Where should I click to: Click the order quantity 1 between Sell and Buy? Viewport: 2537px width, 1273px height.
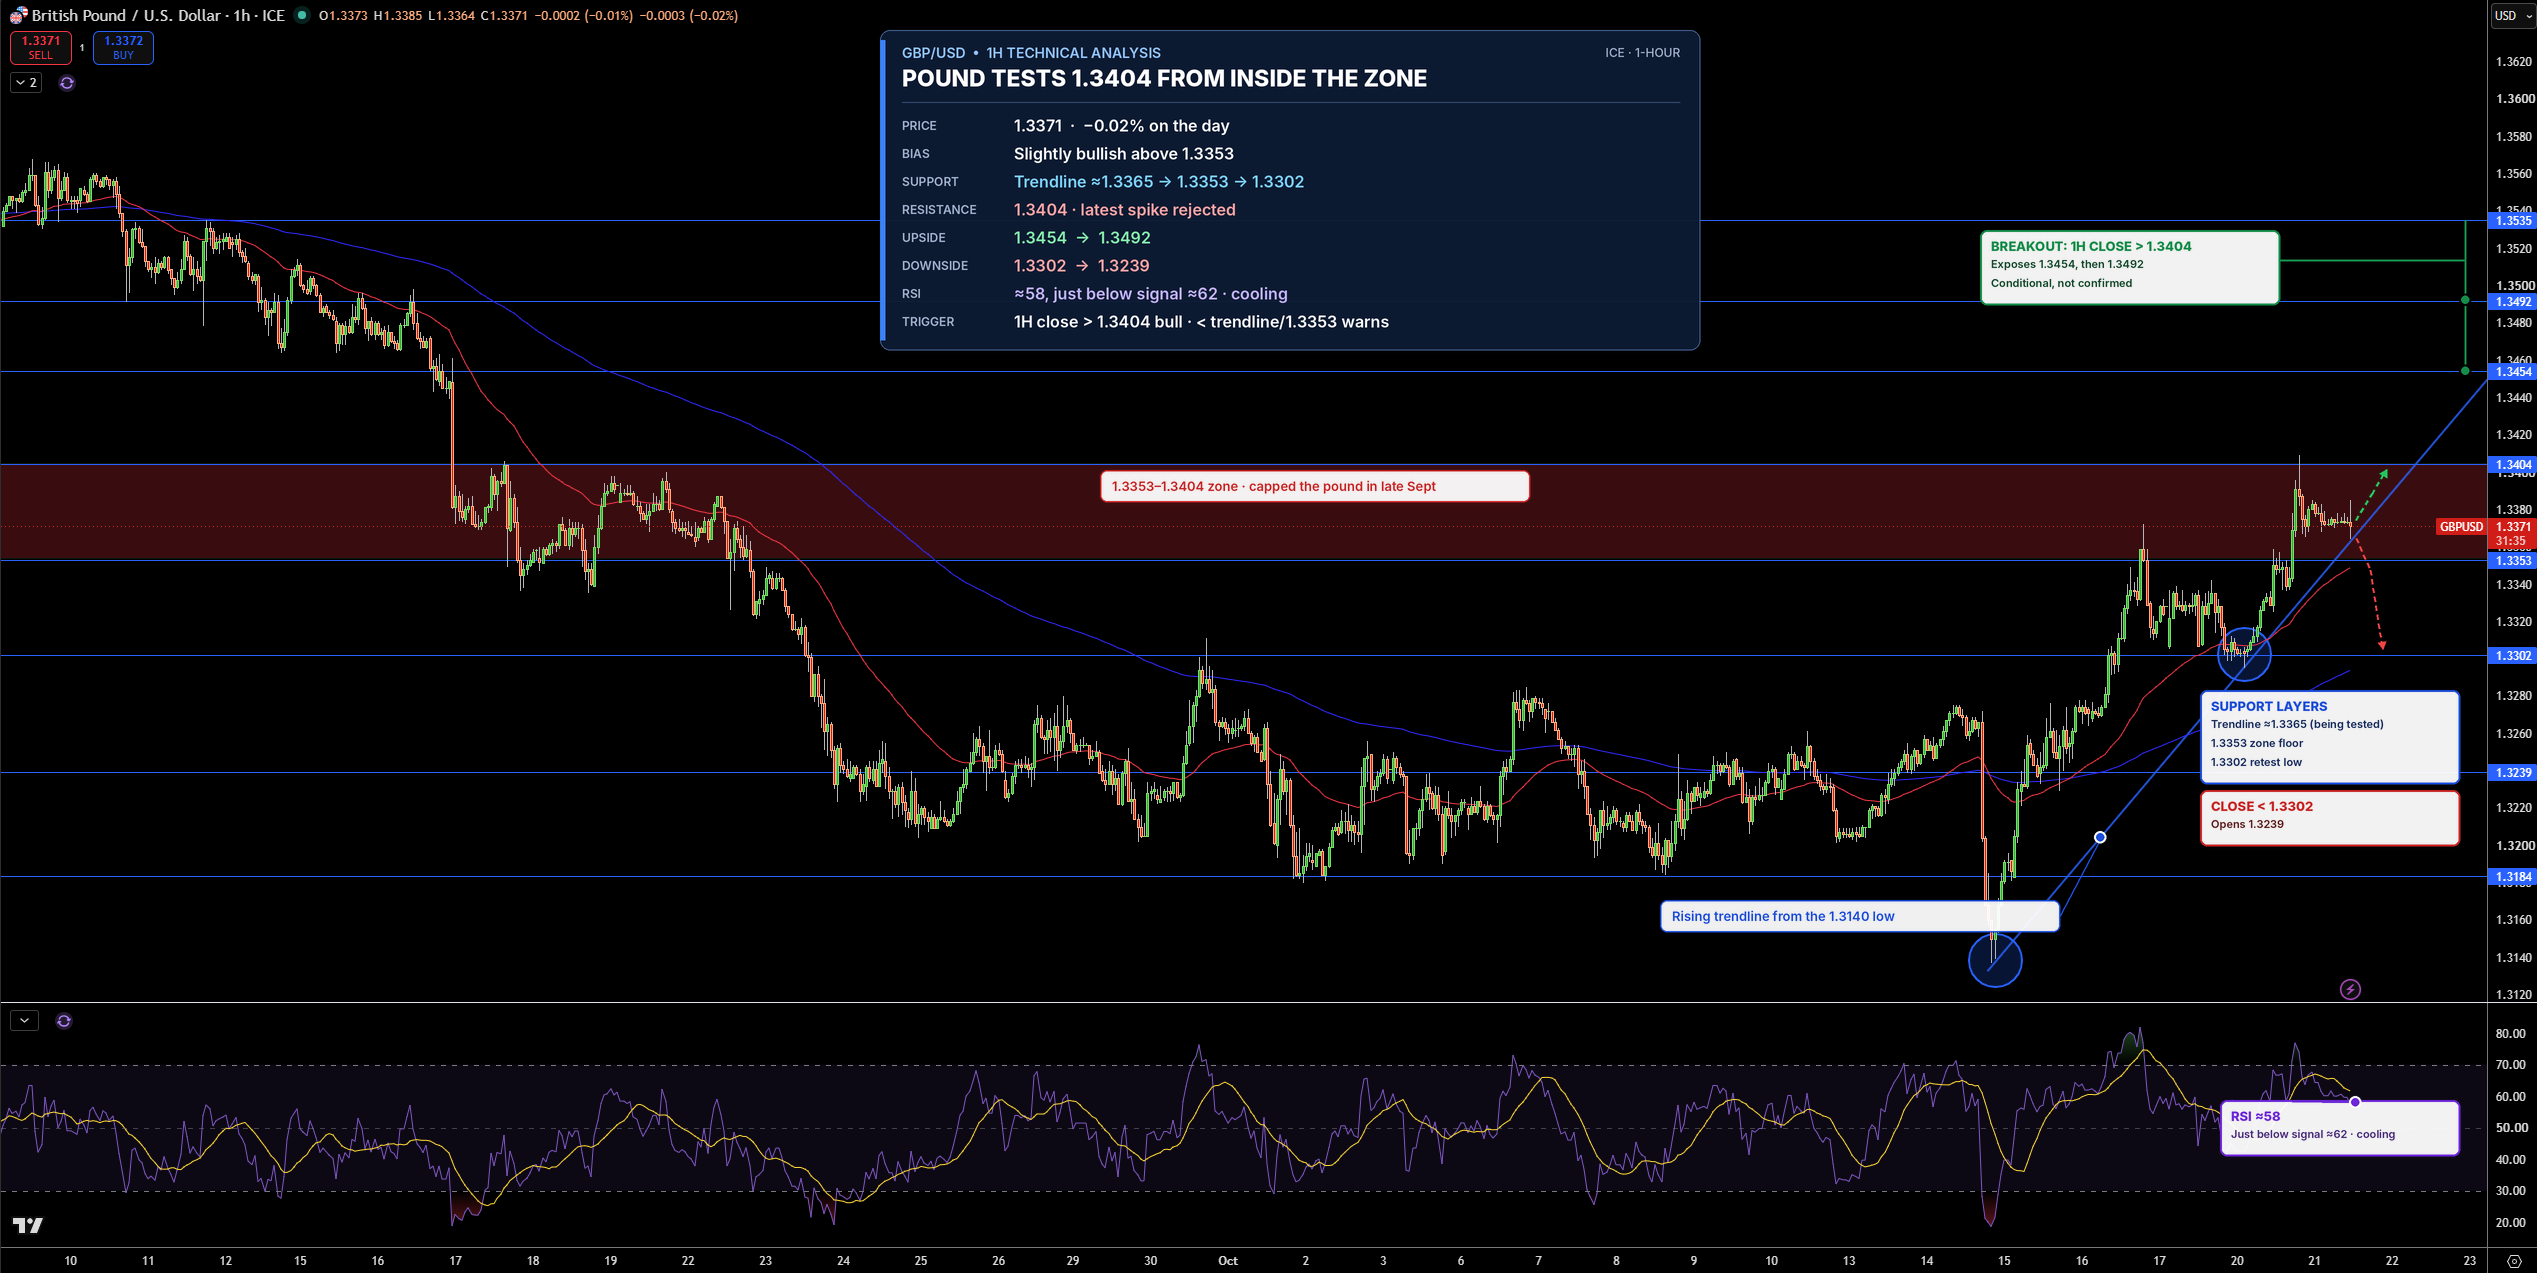[x=82, y=48]
